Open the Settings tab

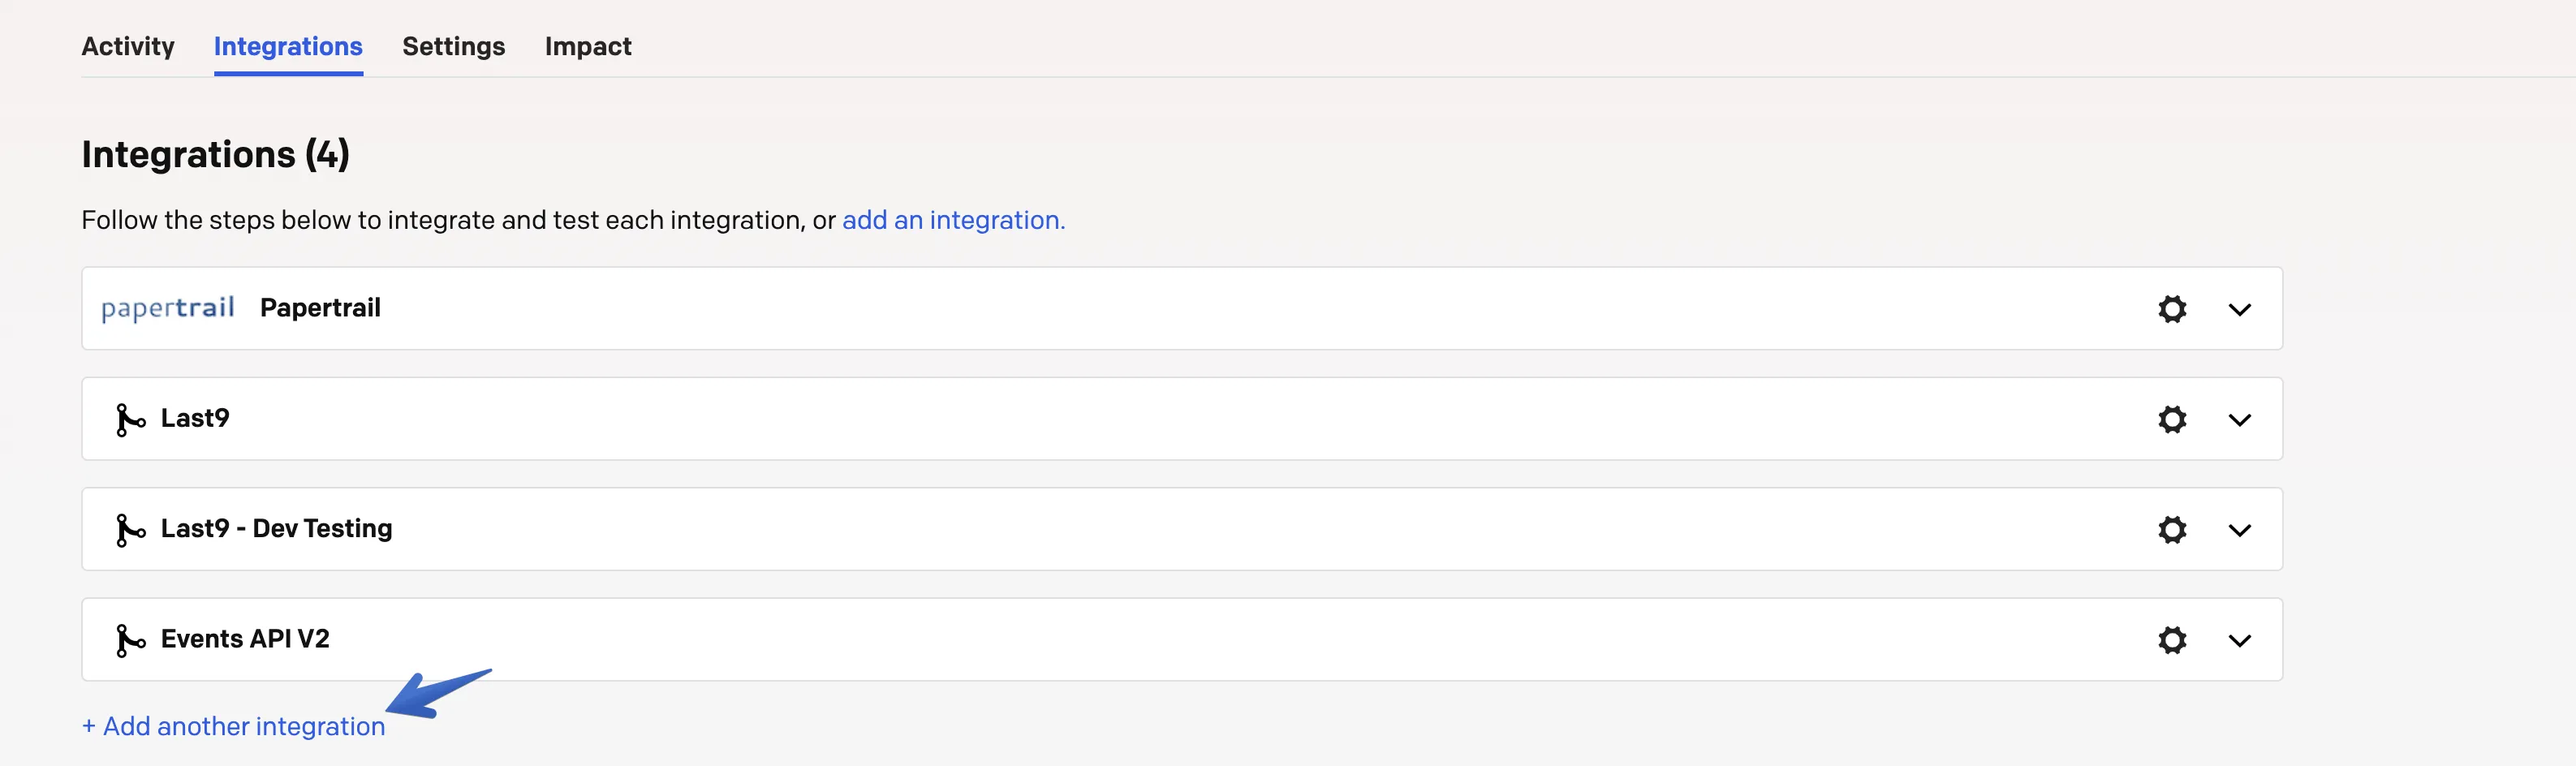click(x=453, y=47)
